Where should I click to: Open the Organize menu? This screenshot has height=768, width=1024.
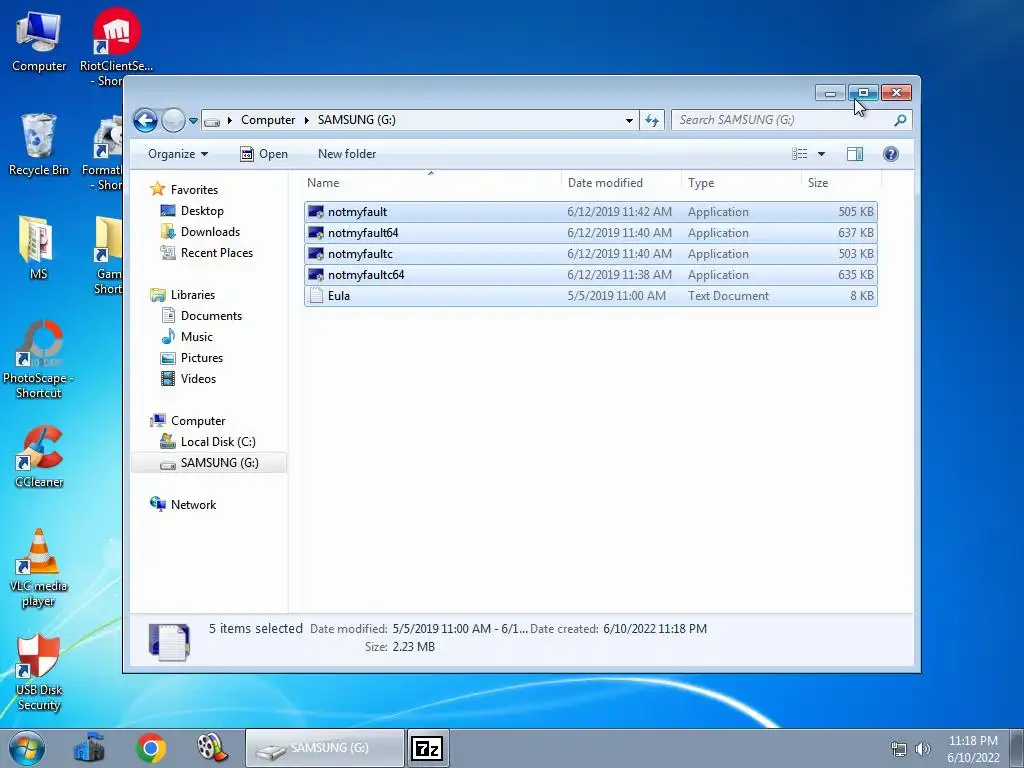(x=178, y=154)
